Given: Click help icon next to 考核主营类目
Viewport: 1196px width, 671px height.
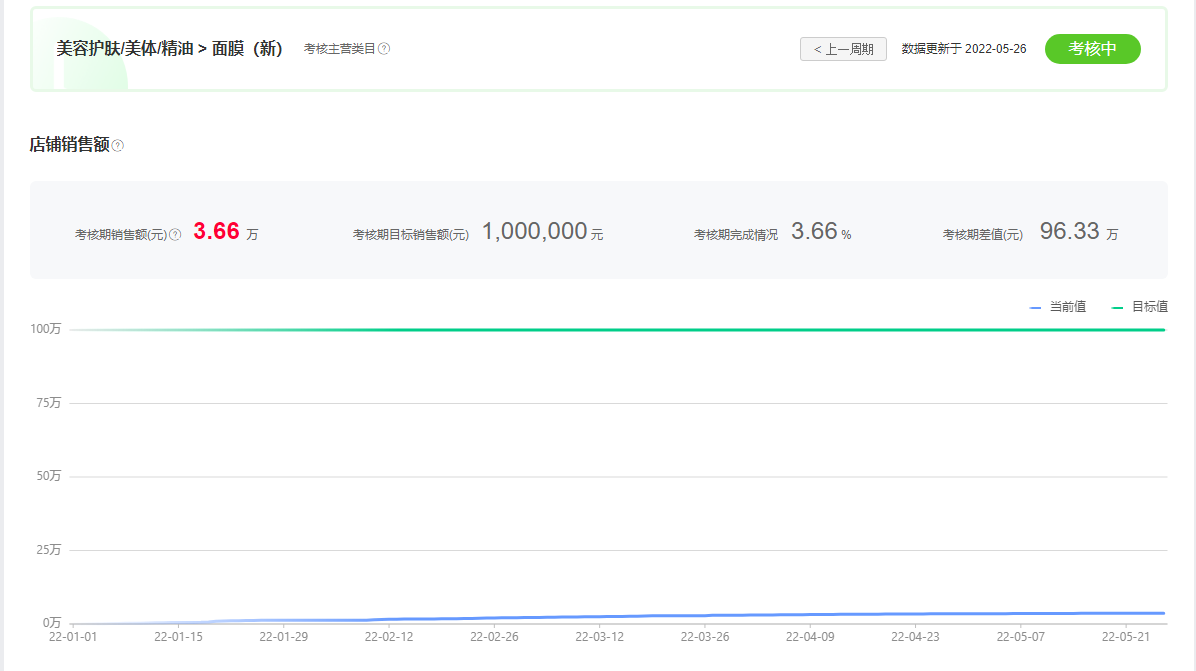Looking at the screenshot, I should pyautogui.click(x=384, y=49).
